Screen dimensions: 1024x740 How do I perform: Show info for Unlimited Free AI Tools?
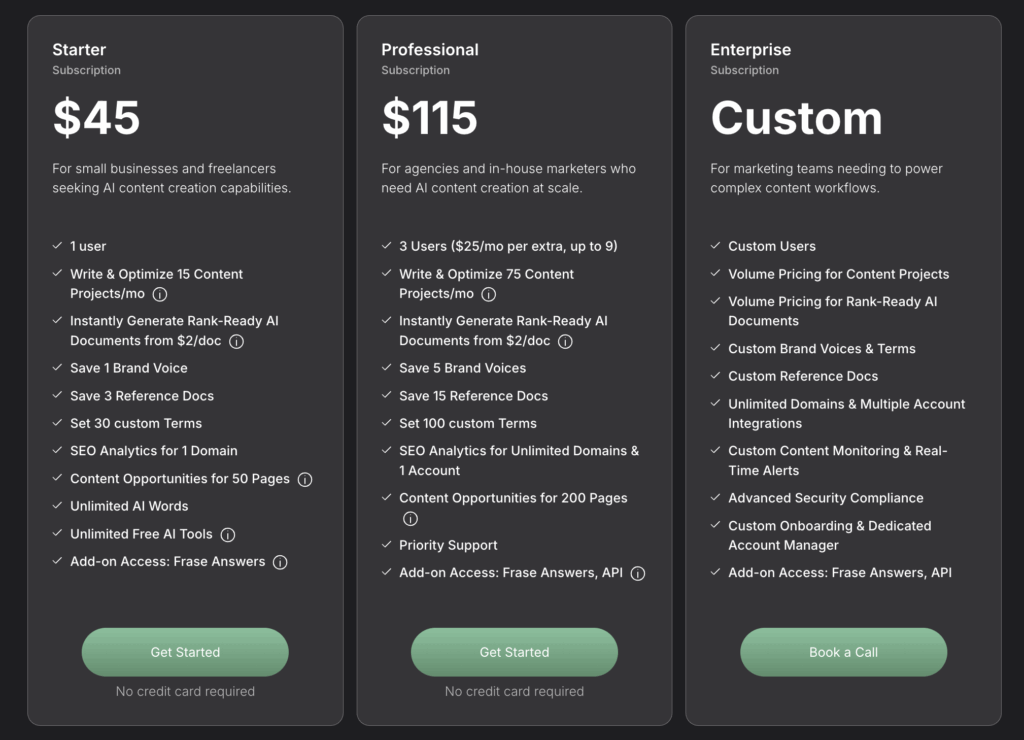point(228,535)
